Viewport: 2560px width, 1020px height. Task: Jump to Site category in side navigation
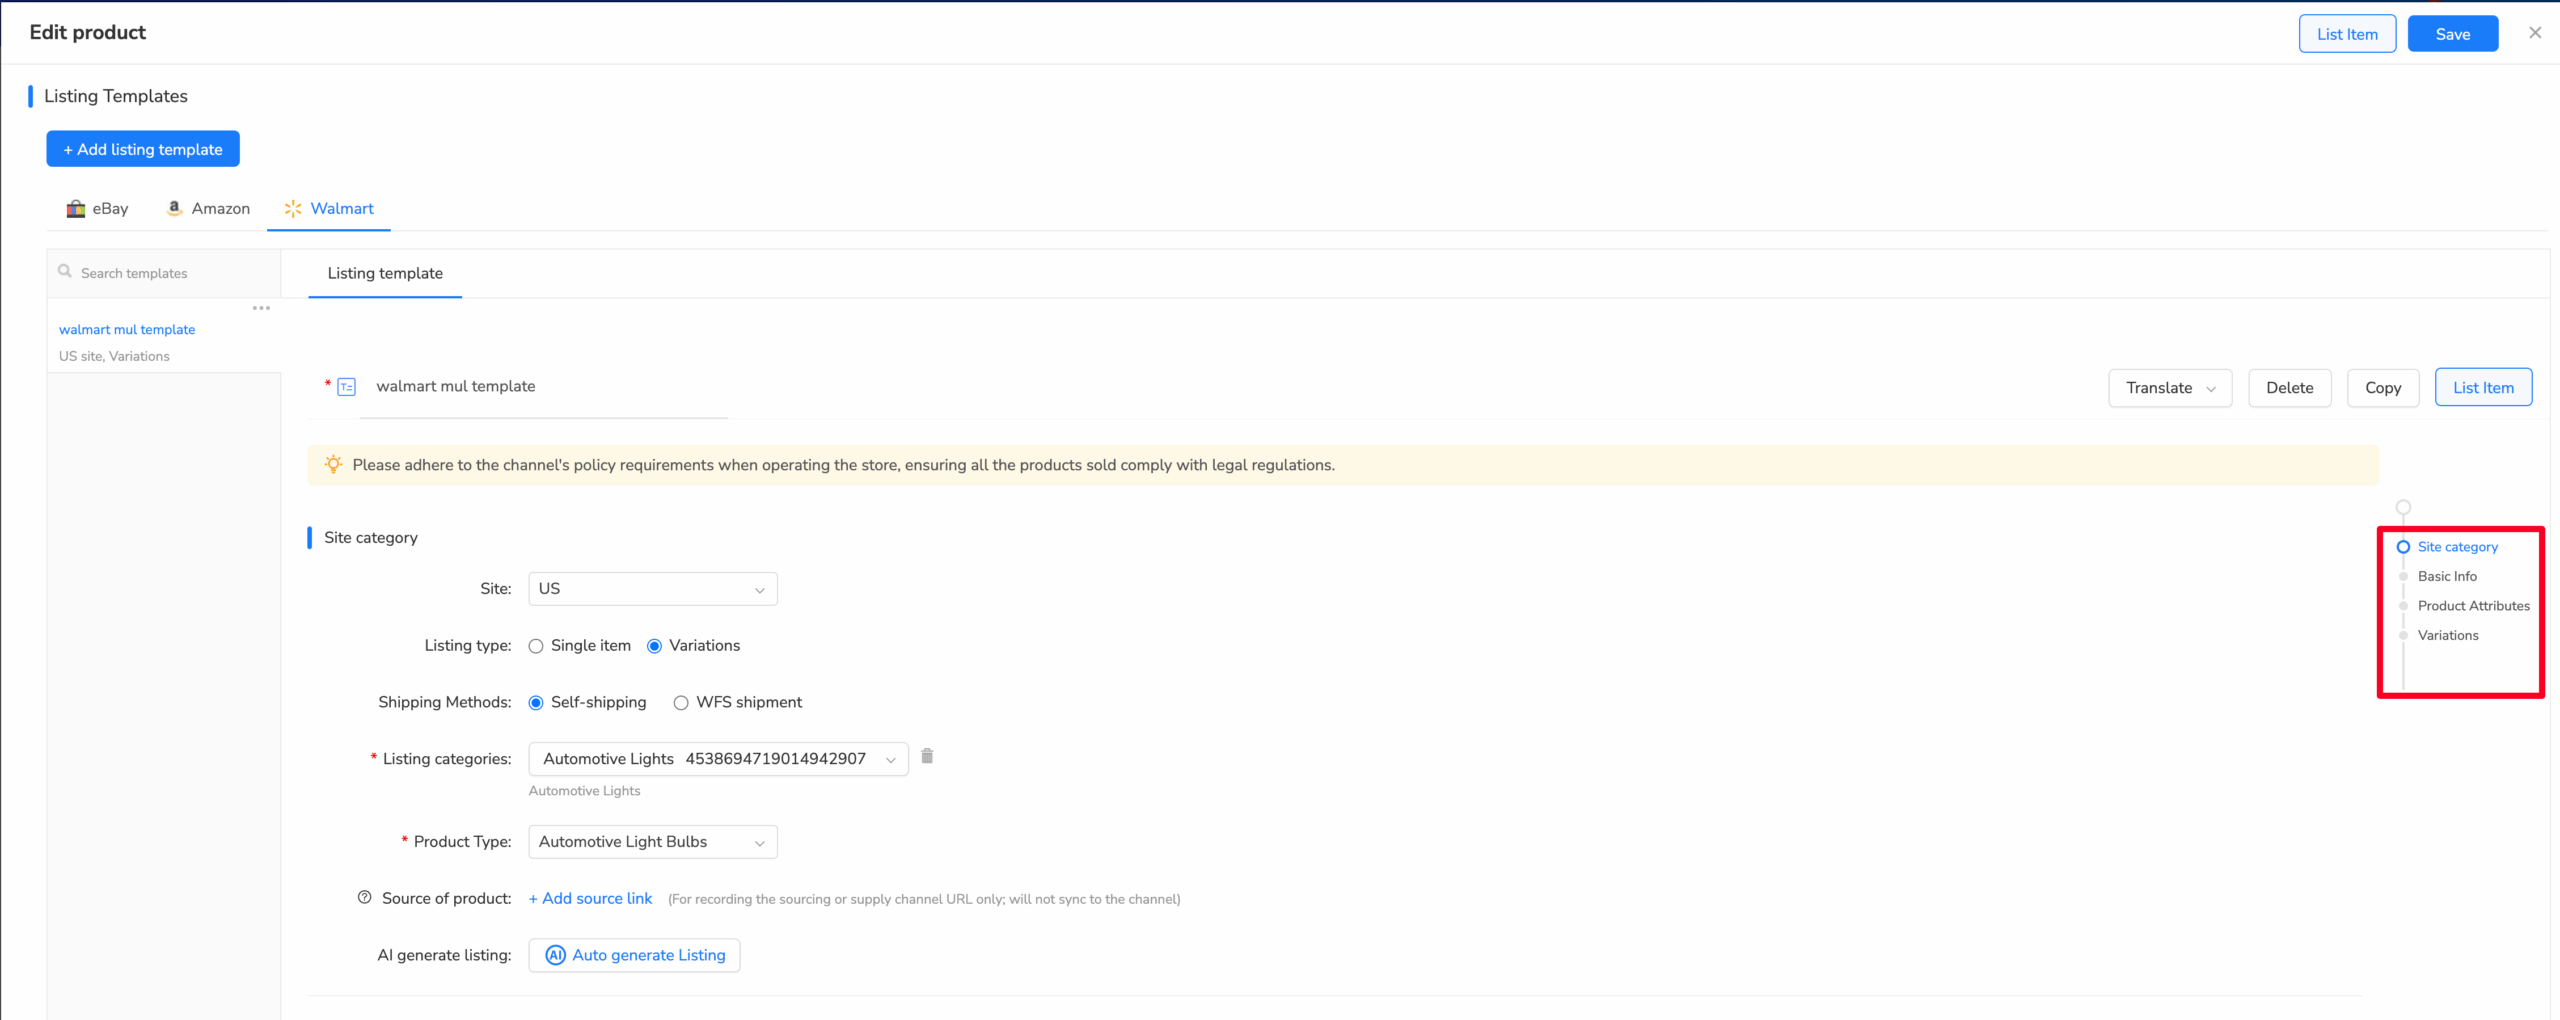click(2457, 547)
